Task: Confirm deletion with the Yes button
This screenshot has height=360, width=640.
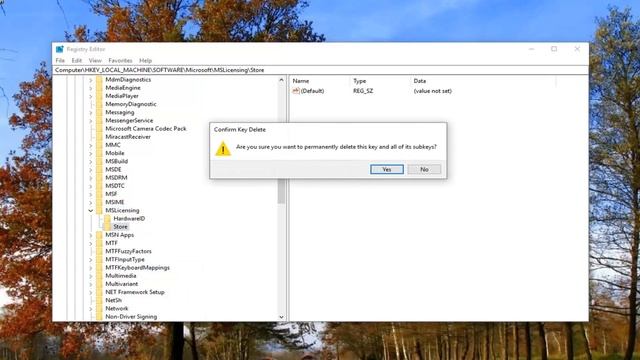Action: (x=387, y=169)
